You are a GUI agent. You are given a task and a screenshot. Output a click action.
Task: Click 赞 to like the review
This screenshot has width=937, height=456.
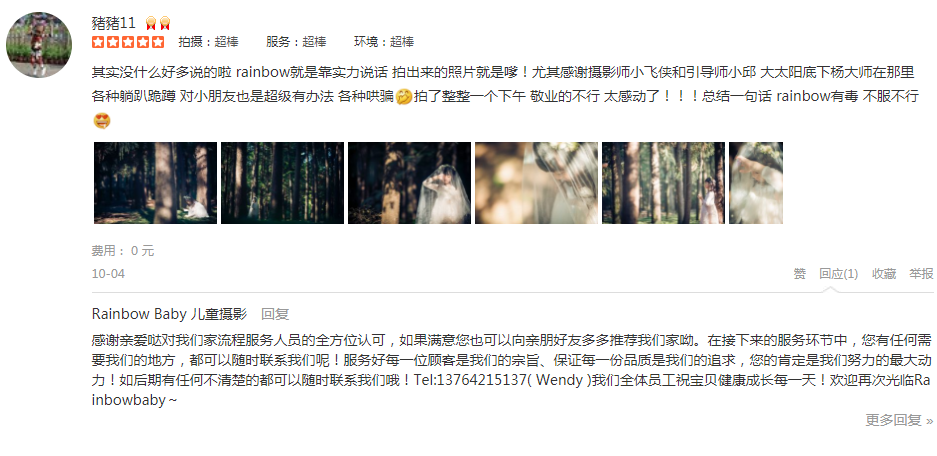pyautogui.click(x=800, y=274)
